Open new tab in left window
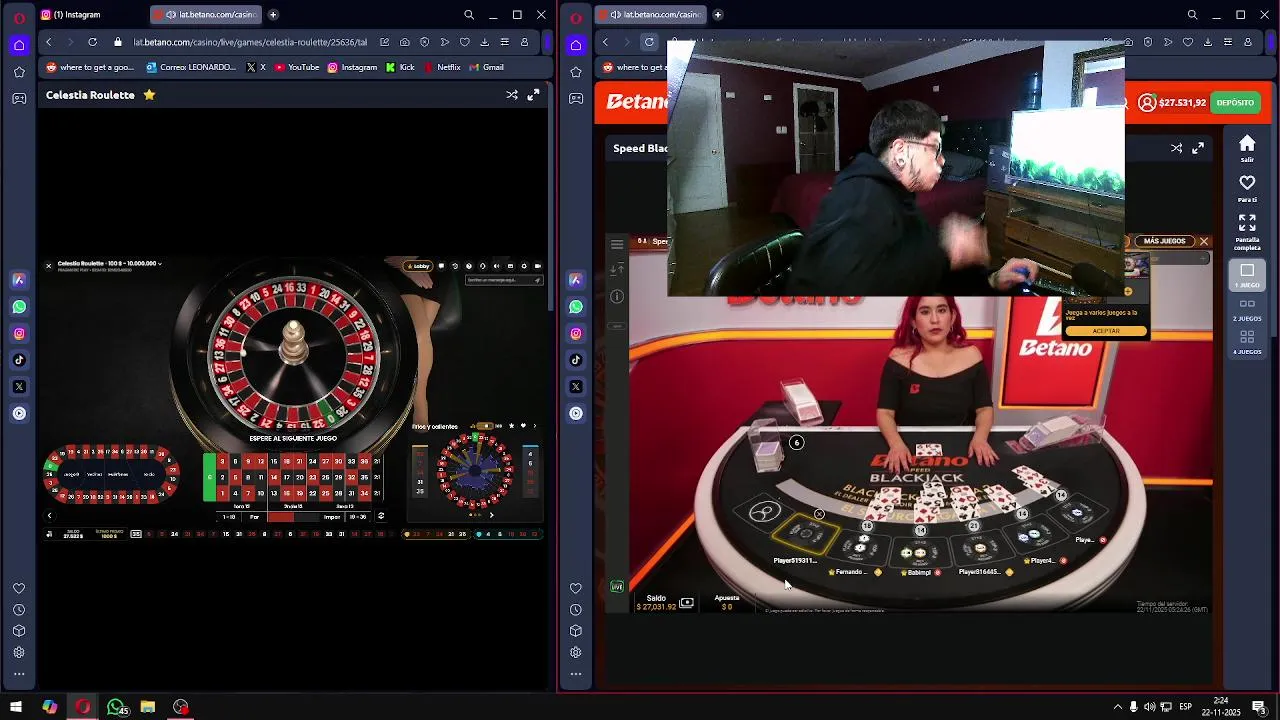This screenshot has height=720, width=1280. click(x=273, y=15)
